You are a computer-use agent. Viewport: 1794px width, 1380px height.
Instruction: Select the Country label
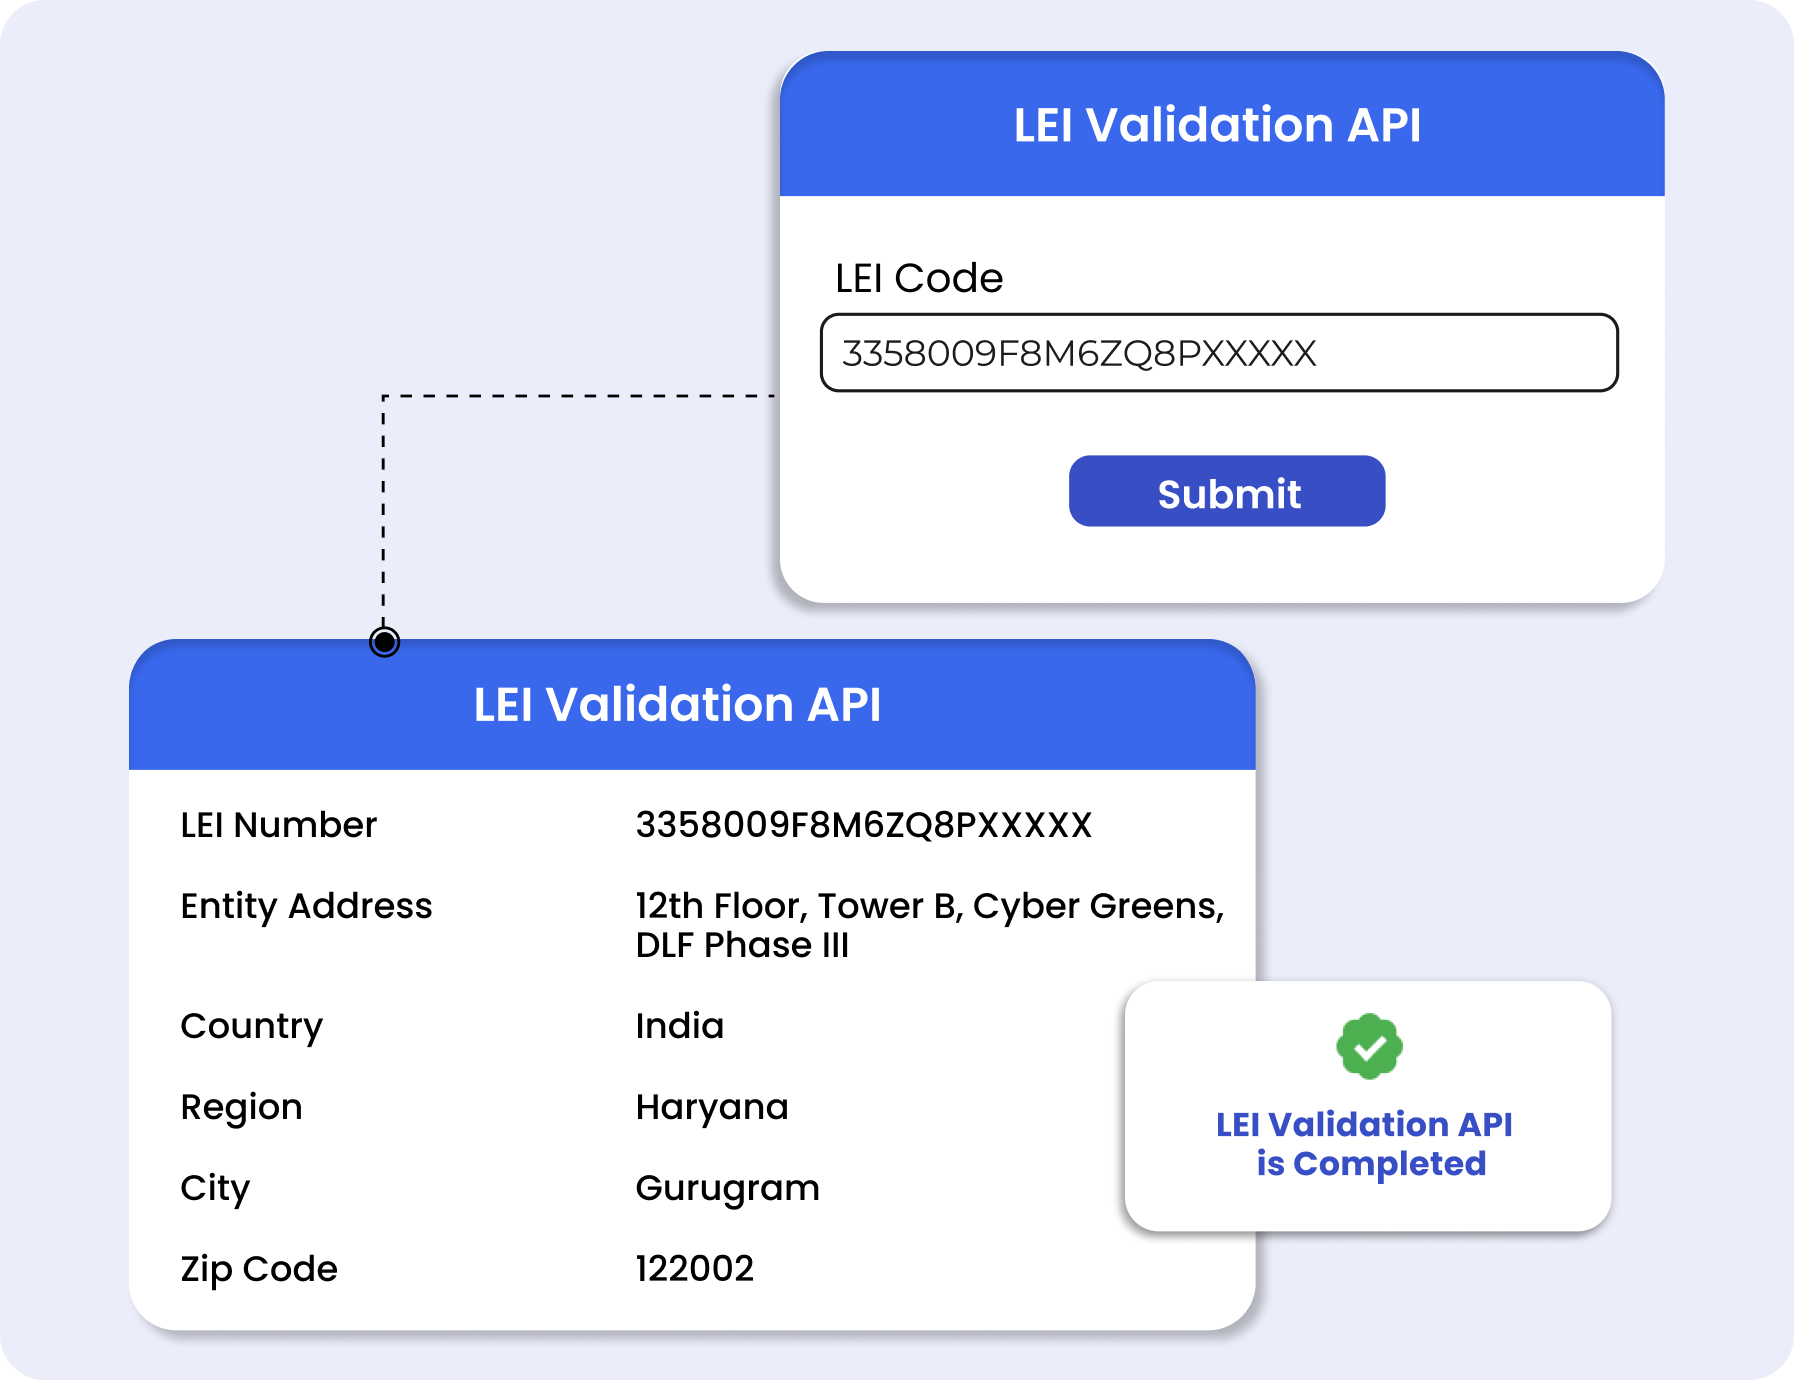click(x=251, y=1027)
